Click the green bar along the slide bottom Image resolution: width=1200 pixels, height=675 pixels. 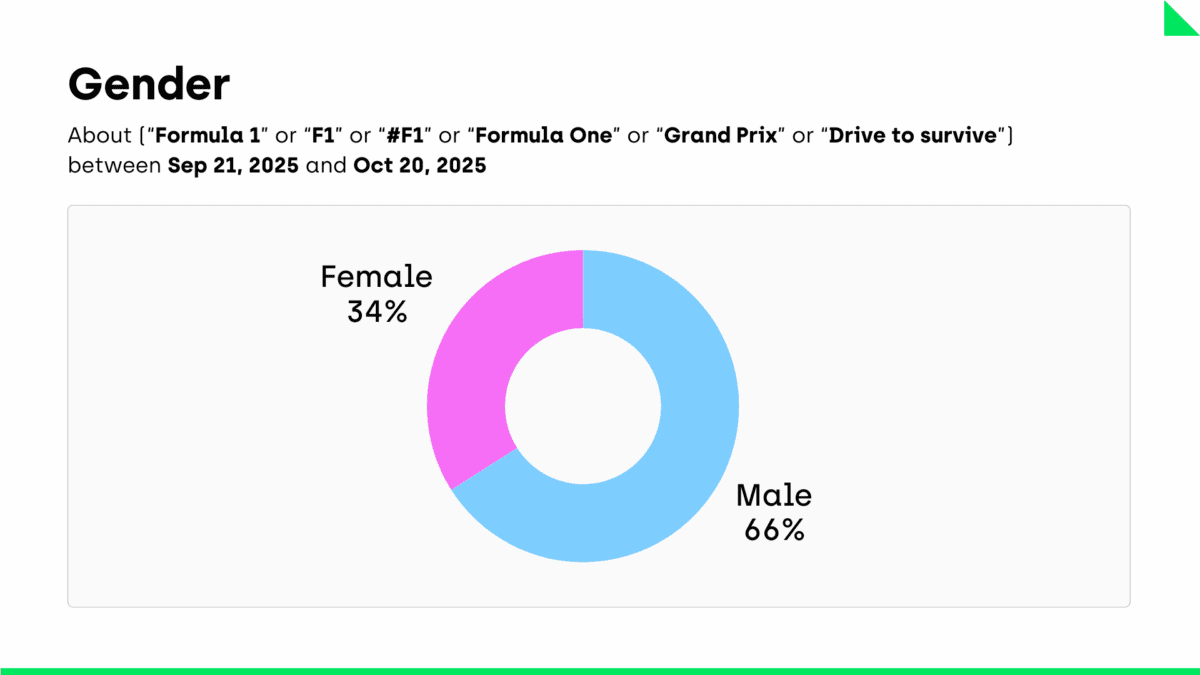pos(600,671)
